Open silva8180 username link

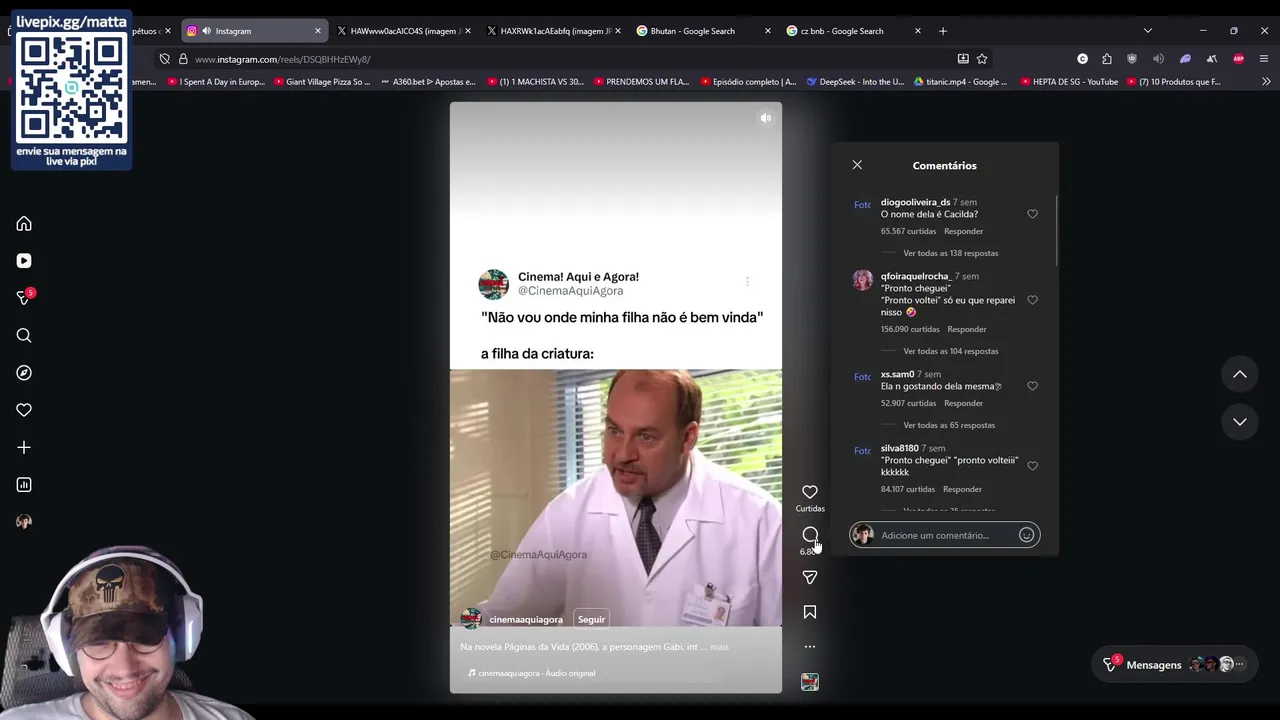point(899,448)
